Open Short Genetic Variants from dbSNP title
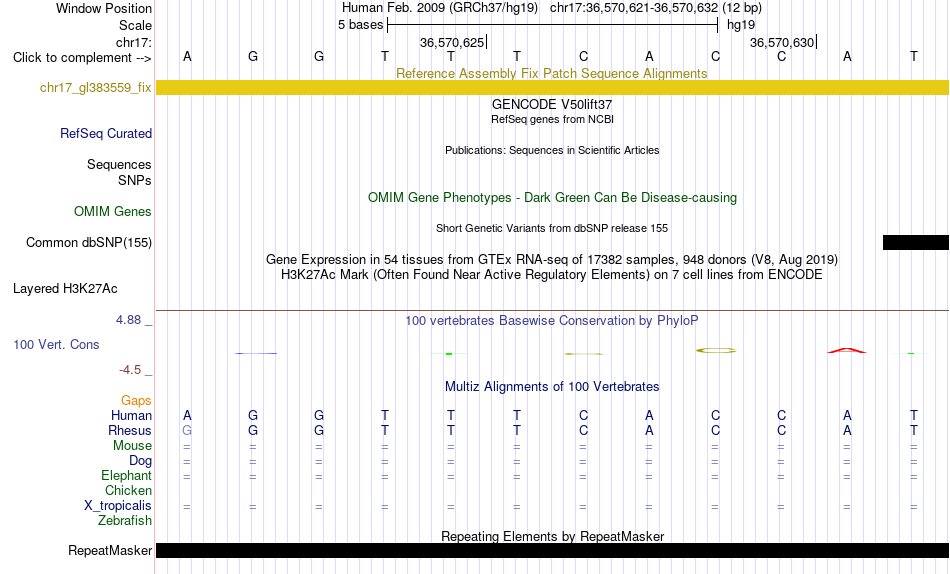Screen dimensions: 950x574 pyautogui.click(x=552, y=229)
